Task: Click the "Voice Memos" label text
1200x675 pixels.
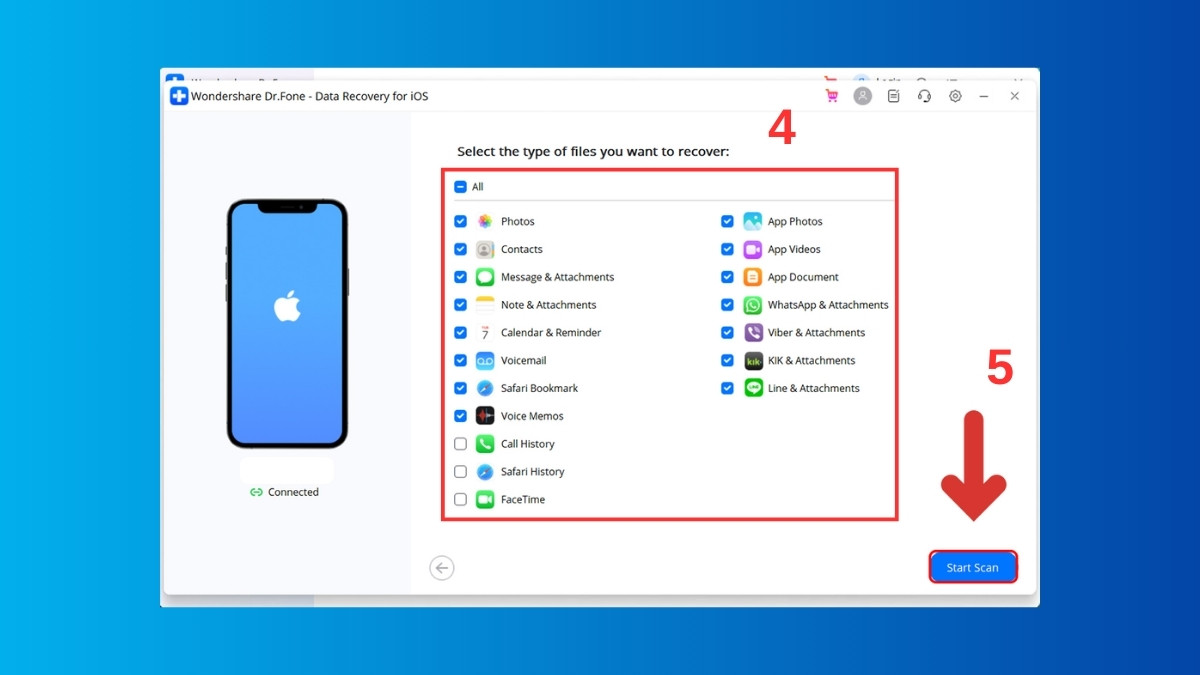Action: pyautogui.click(x=532, y=416)
